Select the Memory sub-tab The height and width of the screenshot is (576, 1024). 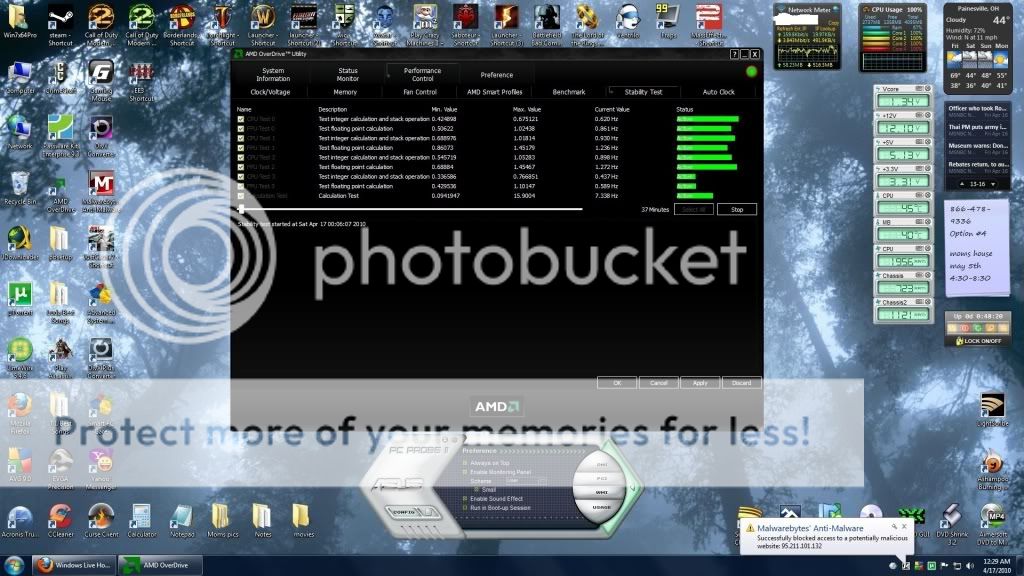point(345,92)
